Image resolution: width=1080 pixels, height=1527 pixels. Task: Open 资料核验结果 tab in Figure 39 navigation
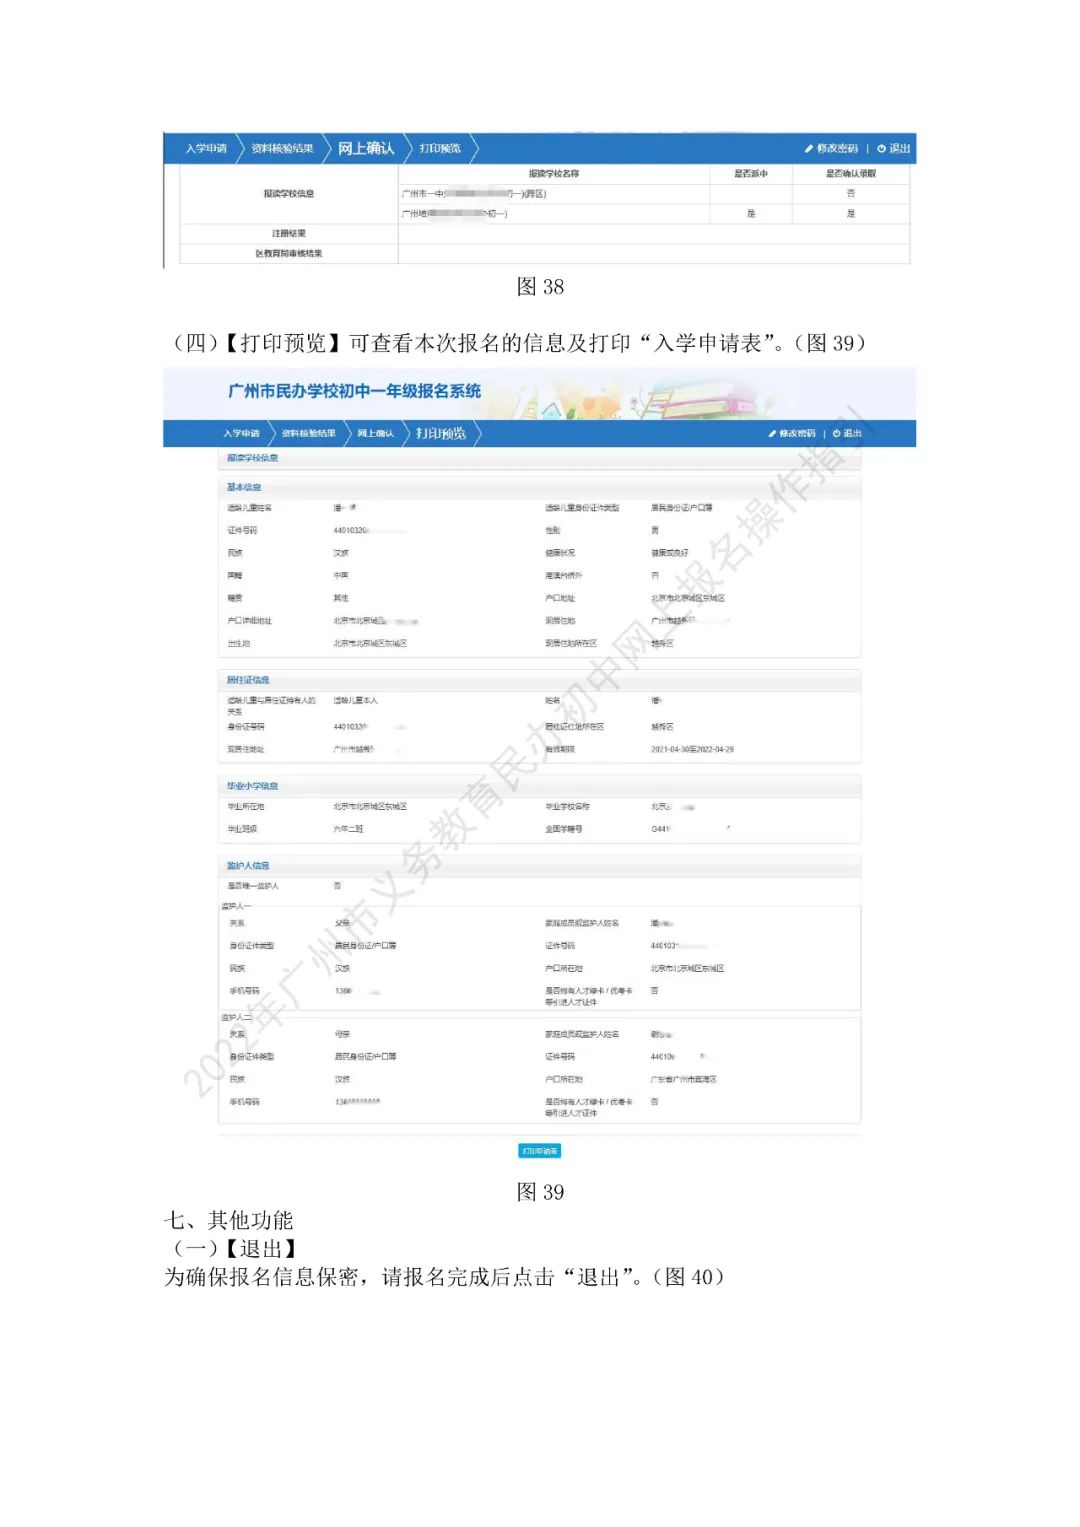point(308,433)
